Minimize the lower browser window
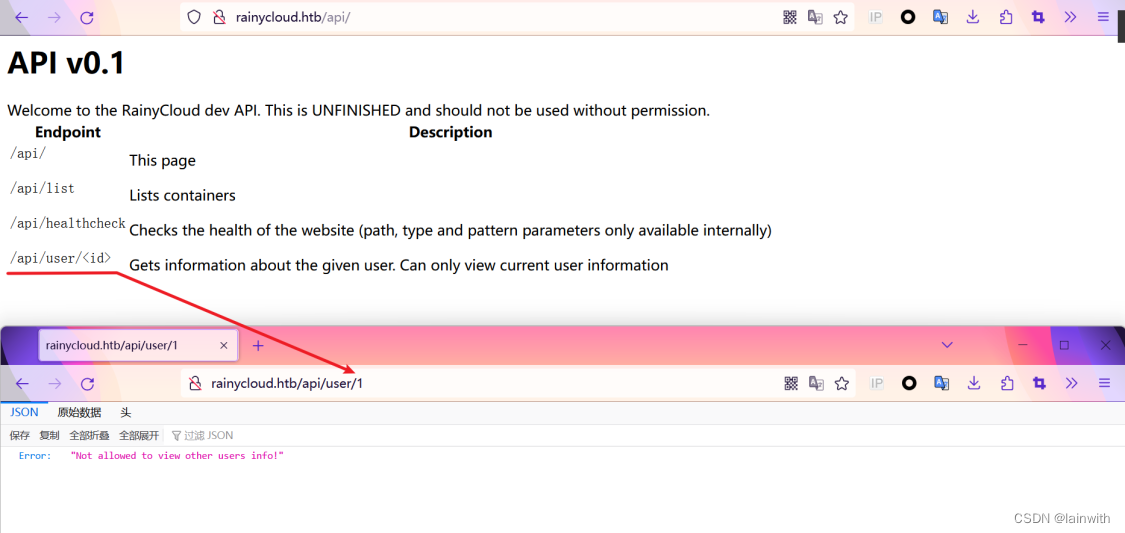 point(1022,345)
